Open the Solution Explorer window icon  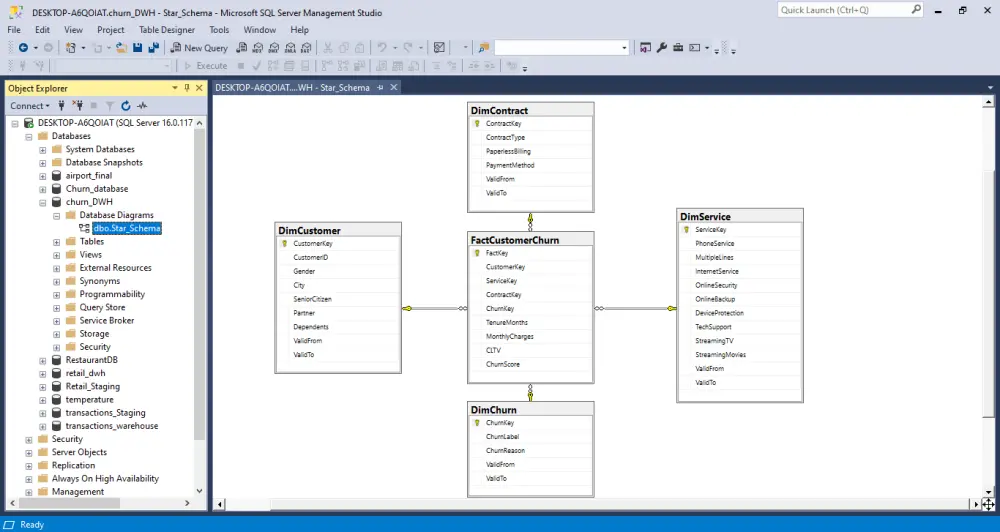point(645,48)
